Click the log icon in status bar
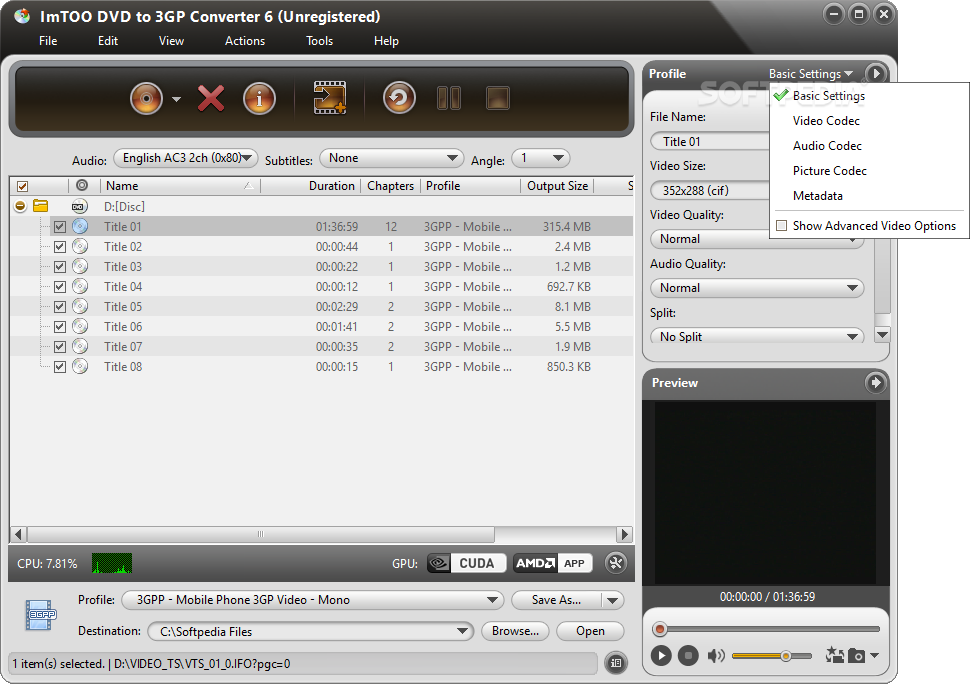 [616, 663]
